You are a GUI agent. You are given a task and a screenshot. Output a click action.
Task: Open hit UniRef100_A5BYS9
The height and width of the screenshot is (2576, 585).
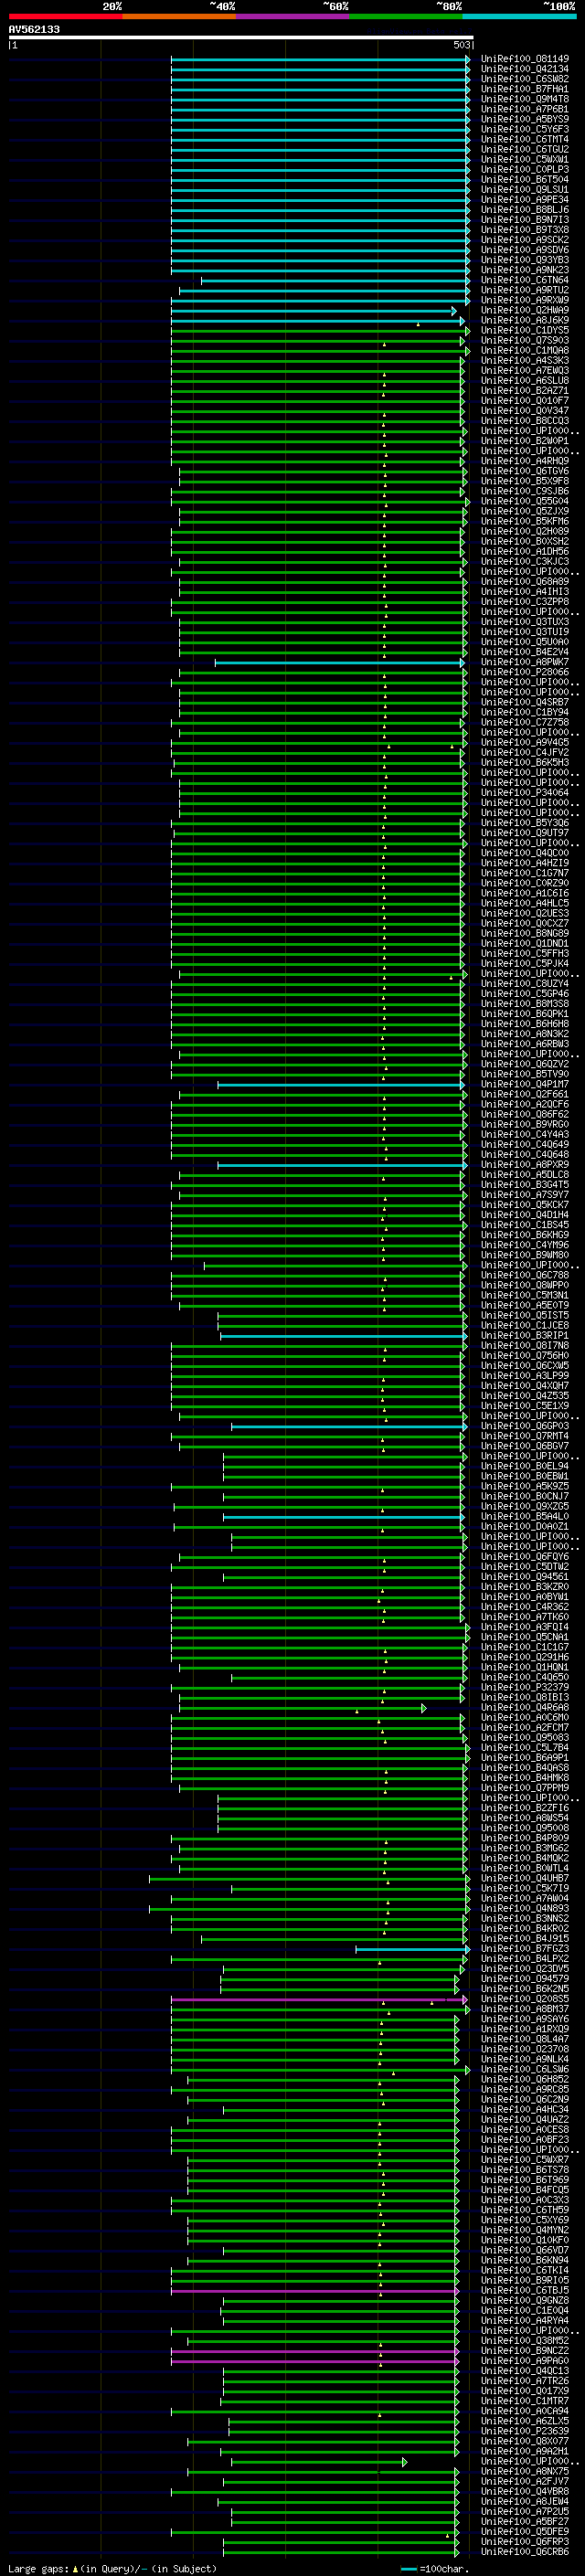[525, 119]
